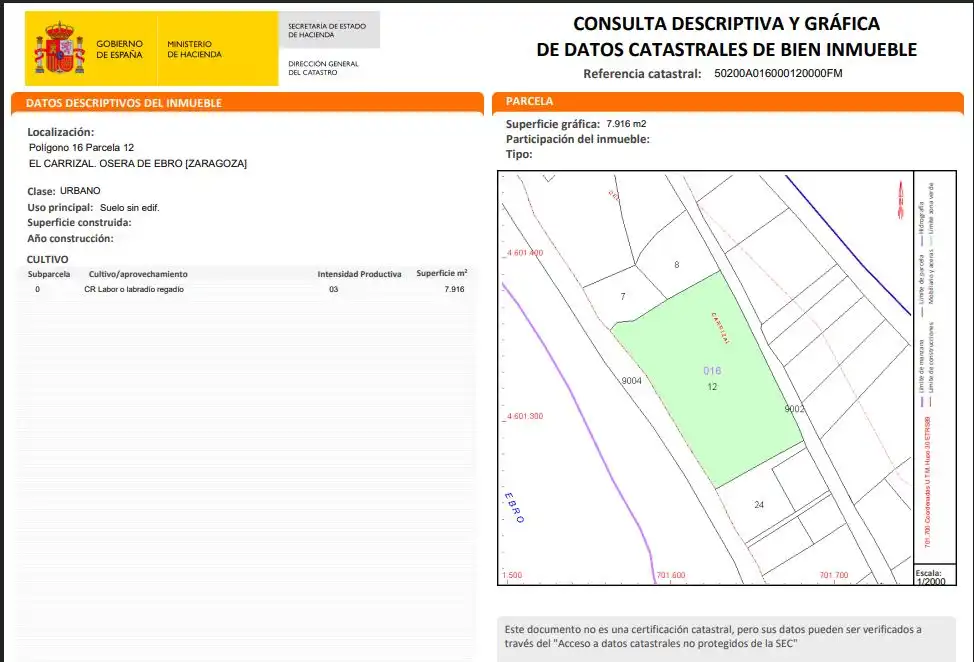Click the red 'CARRIZAL' map label
This screenshot has width=974, height=662.
[721, 328]
